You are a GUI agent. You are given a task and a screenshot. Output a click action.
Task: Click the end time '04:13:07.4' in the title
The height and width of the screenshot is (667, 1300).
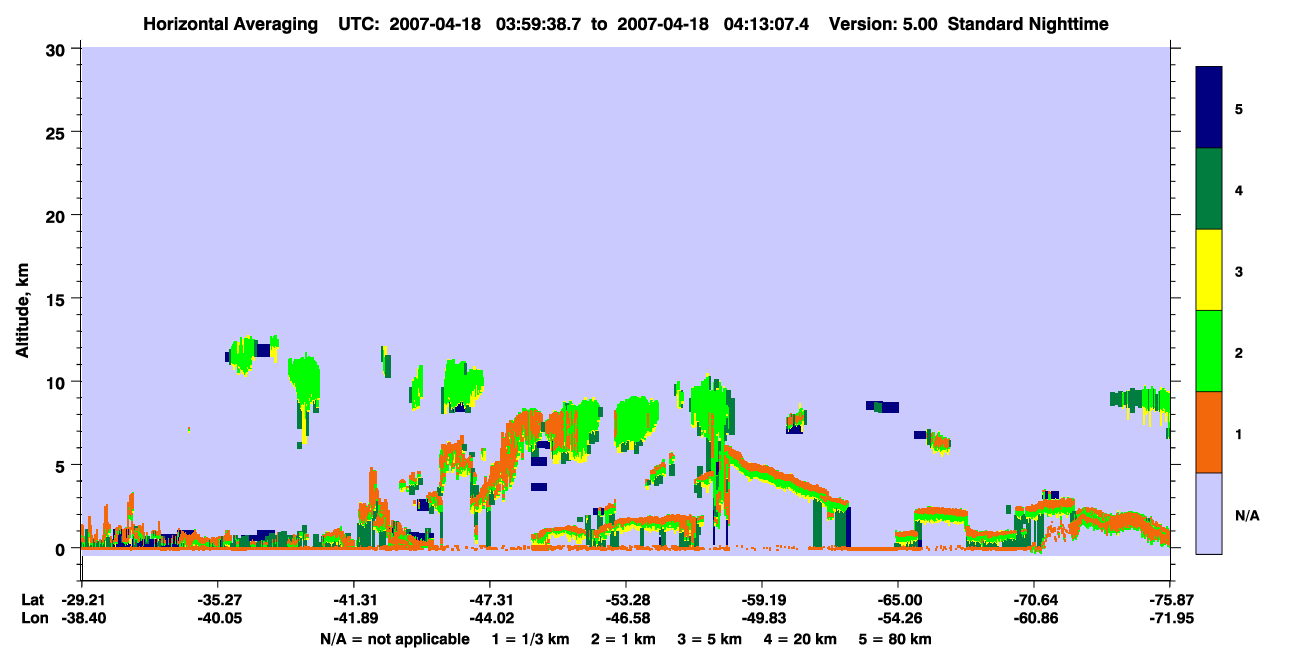[x=767, y=23]
